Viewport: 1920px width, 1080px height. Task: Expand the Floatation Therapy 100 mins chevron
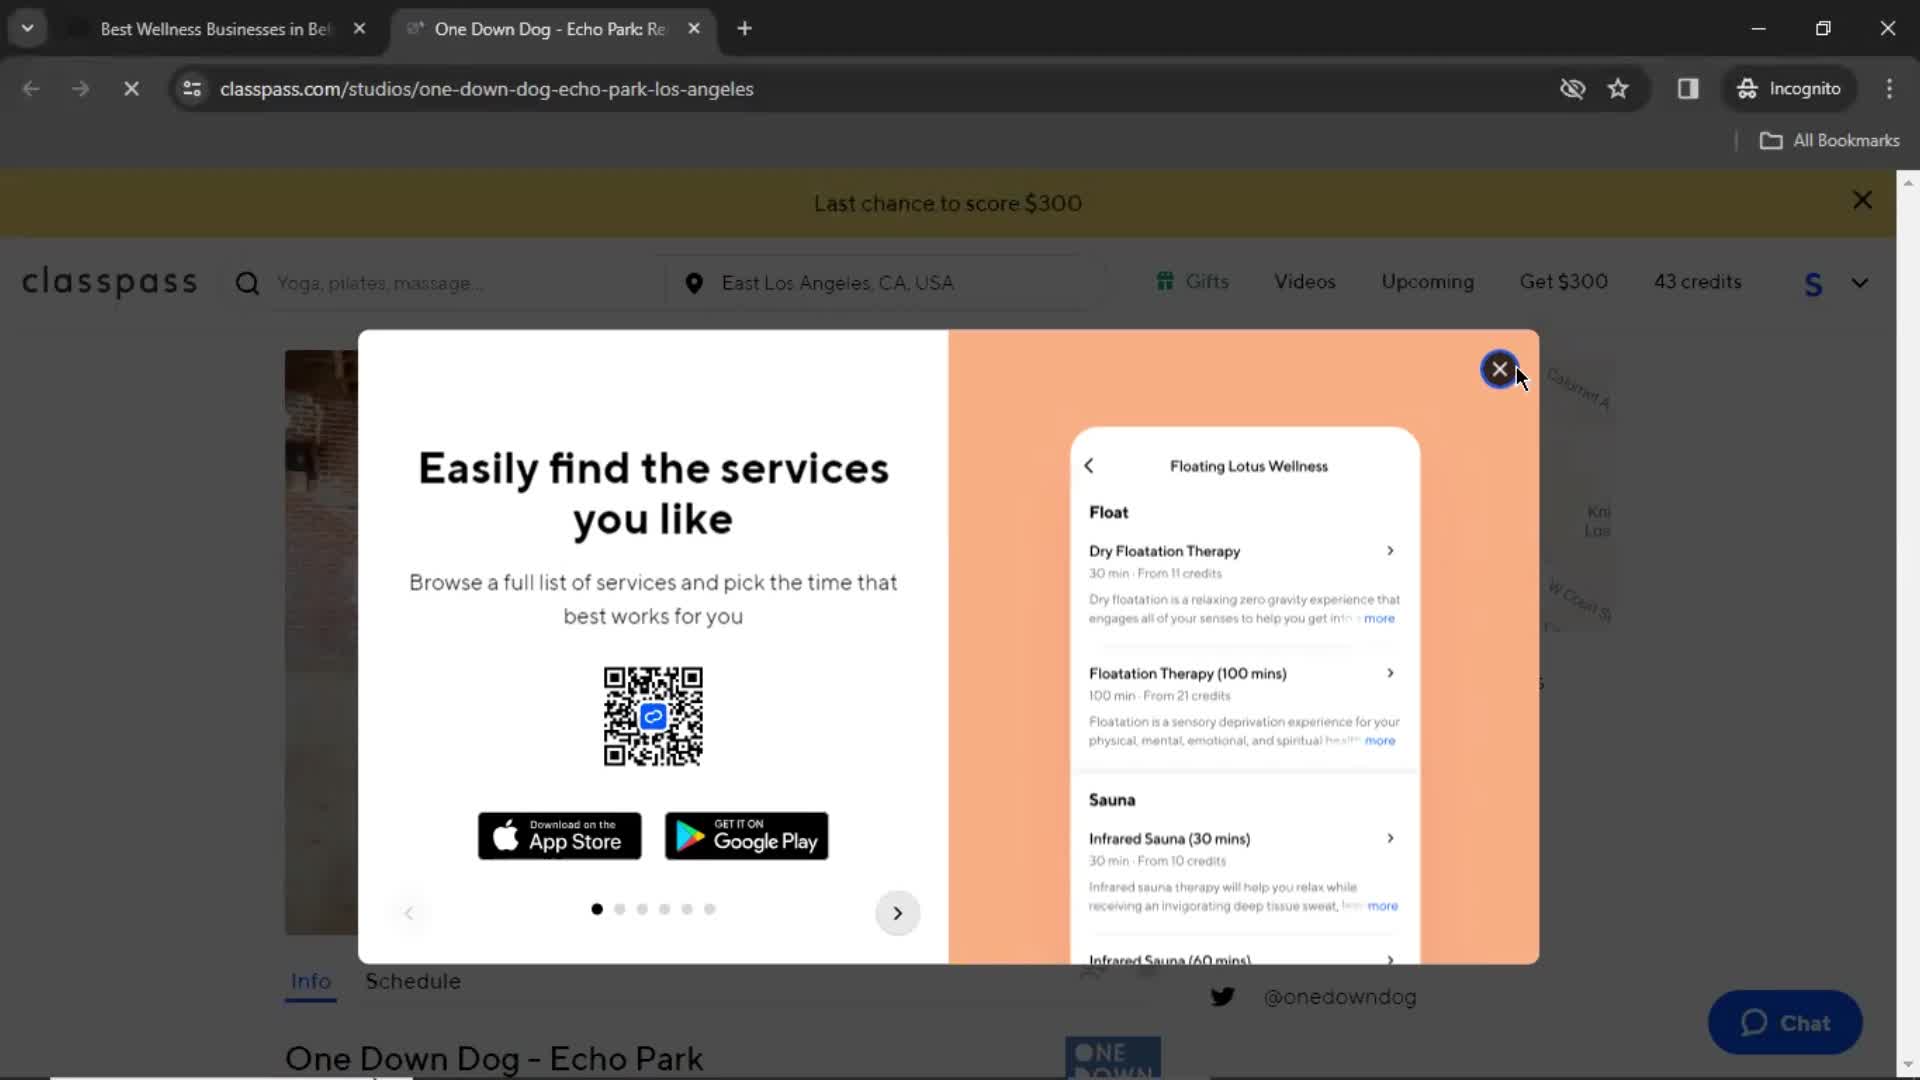1389,673
